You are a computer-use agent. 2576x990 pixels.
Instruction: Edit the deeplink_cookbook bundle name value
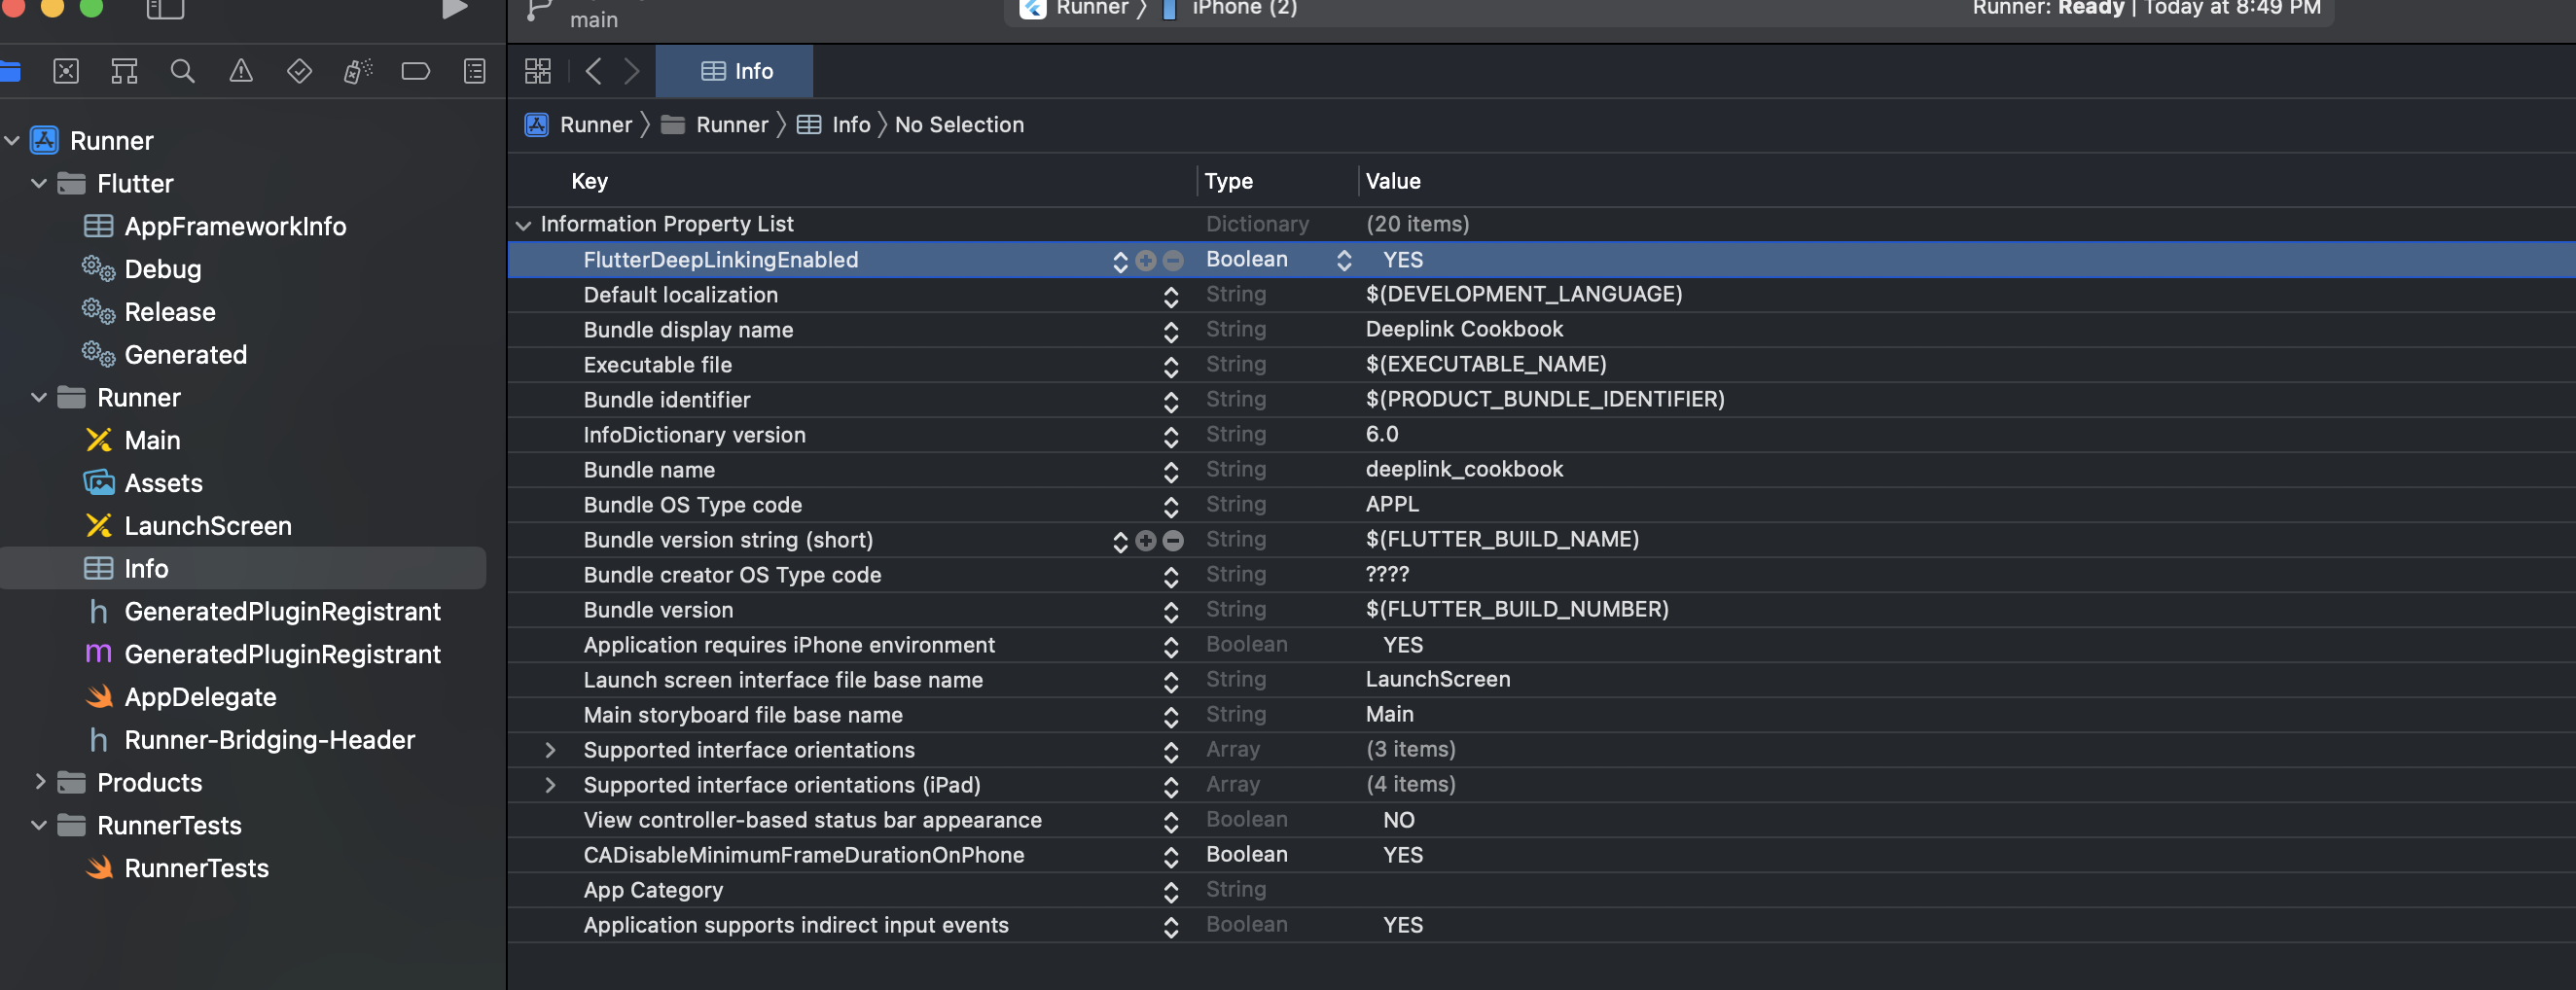[x=1464, y=470]
